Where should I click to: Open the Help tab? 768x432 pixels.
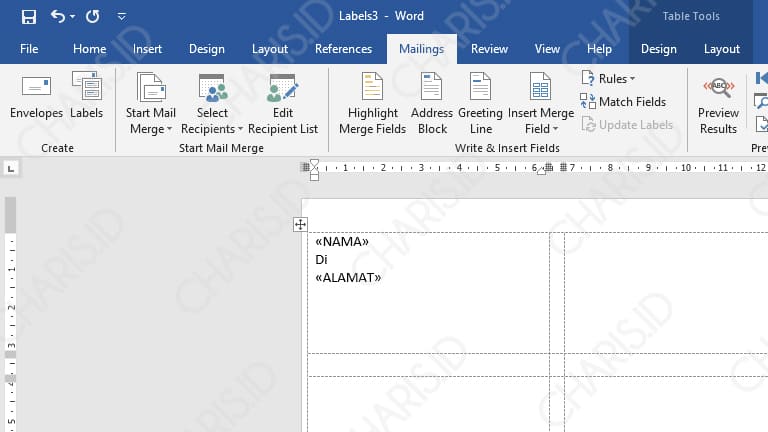point(599,49)
